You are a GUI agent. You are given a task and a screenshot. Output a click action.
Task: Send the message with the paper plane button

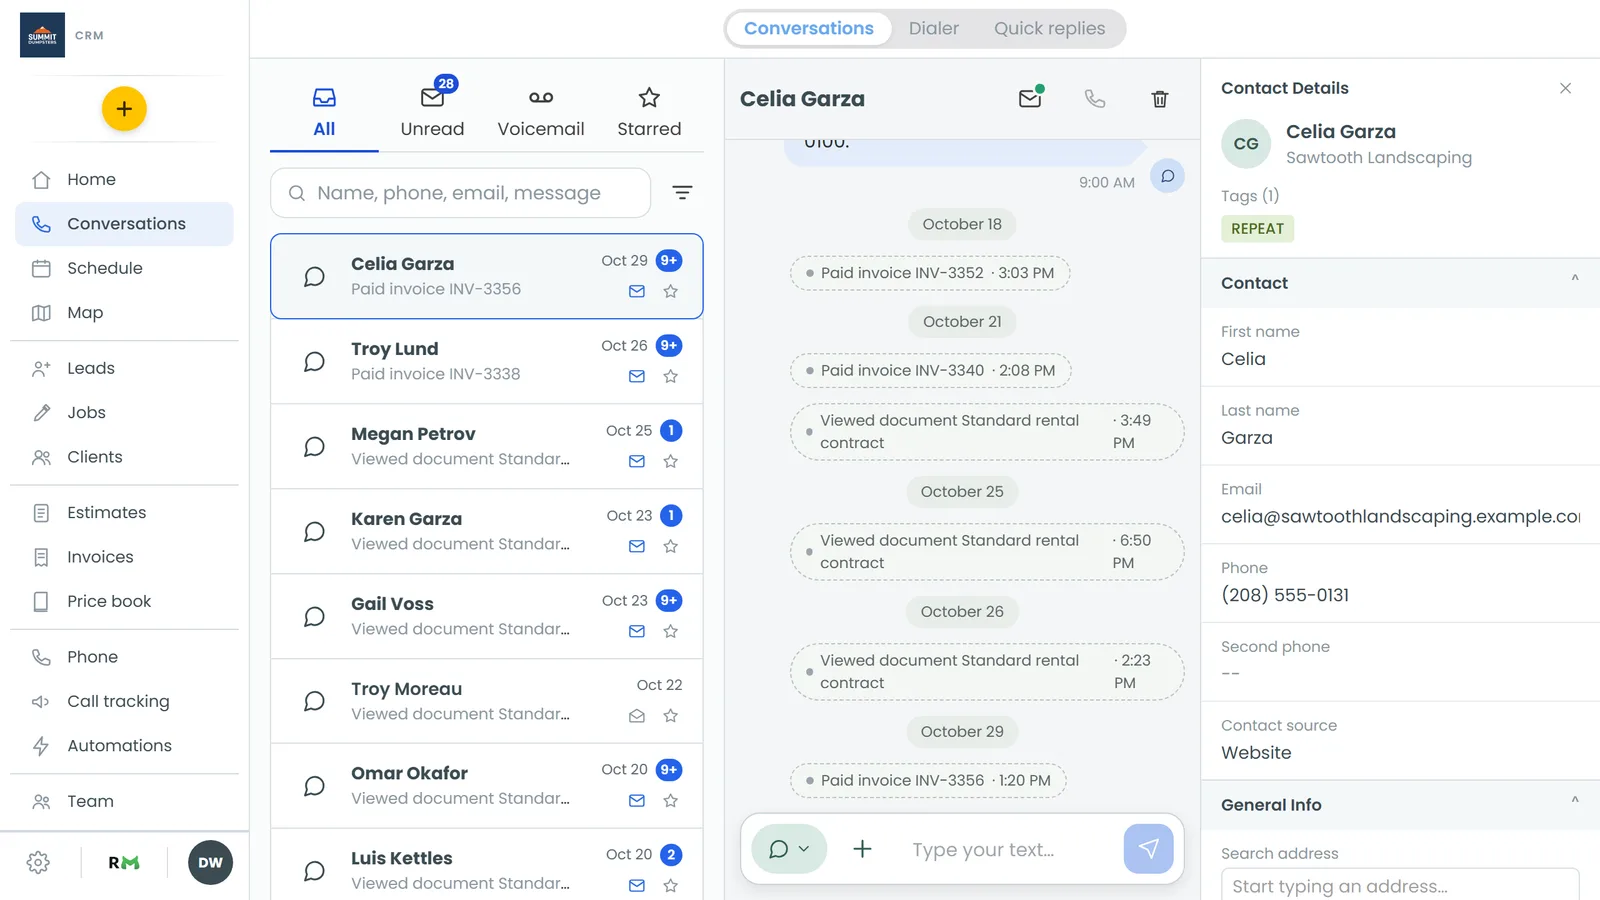(1148, 849)
